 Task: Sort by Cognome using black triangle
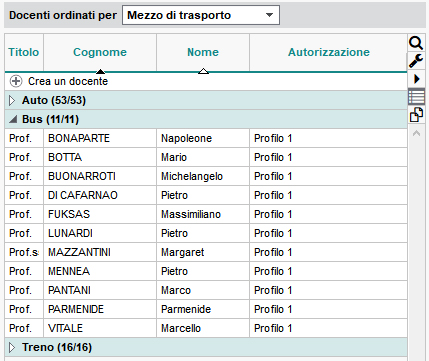tap(100, 71)
